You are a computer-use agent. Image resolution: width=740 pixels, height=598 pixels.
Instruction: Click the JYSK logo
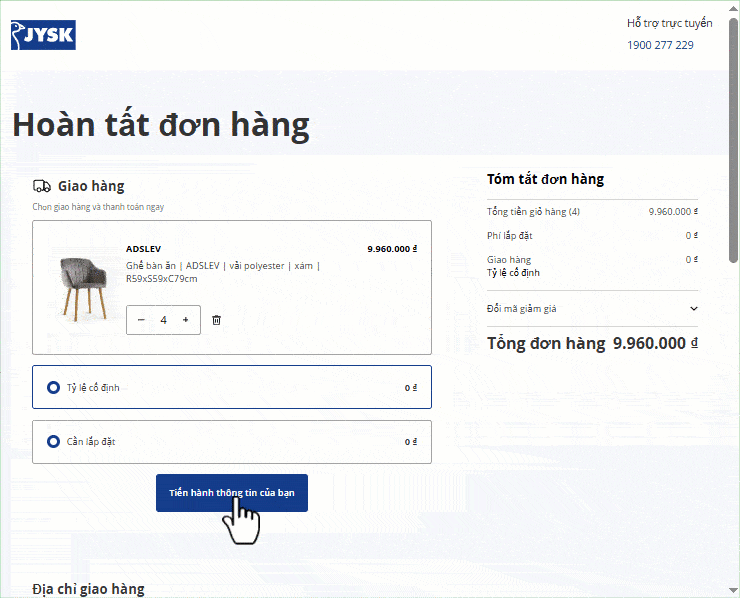coord(44,35)
